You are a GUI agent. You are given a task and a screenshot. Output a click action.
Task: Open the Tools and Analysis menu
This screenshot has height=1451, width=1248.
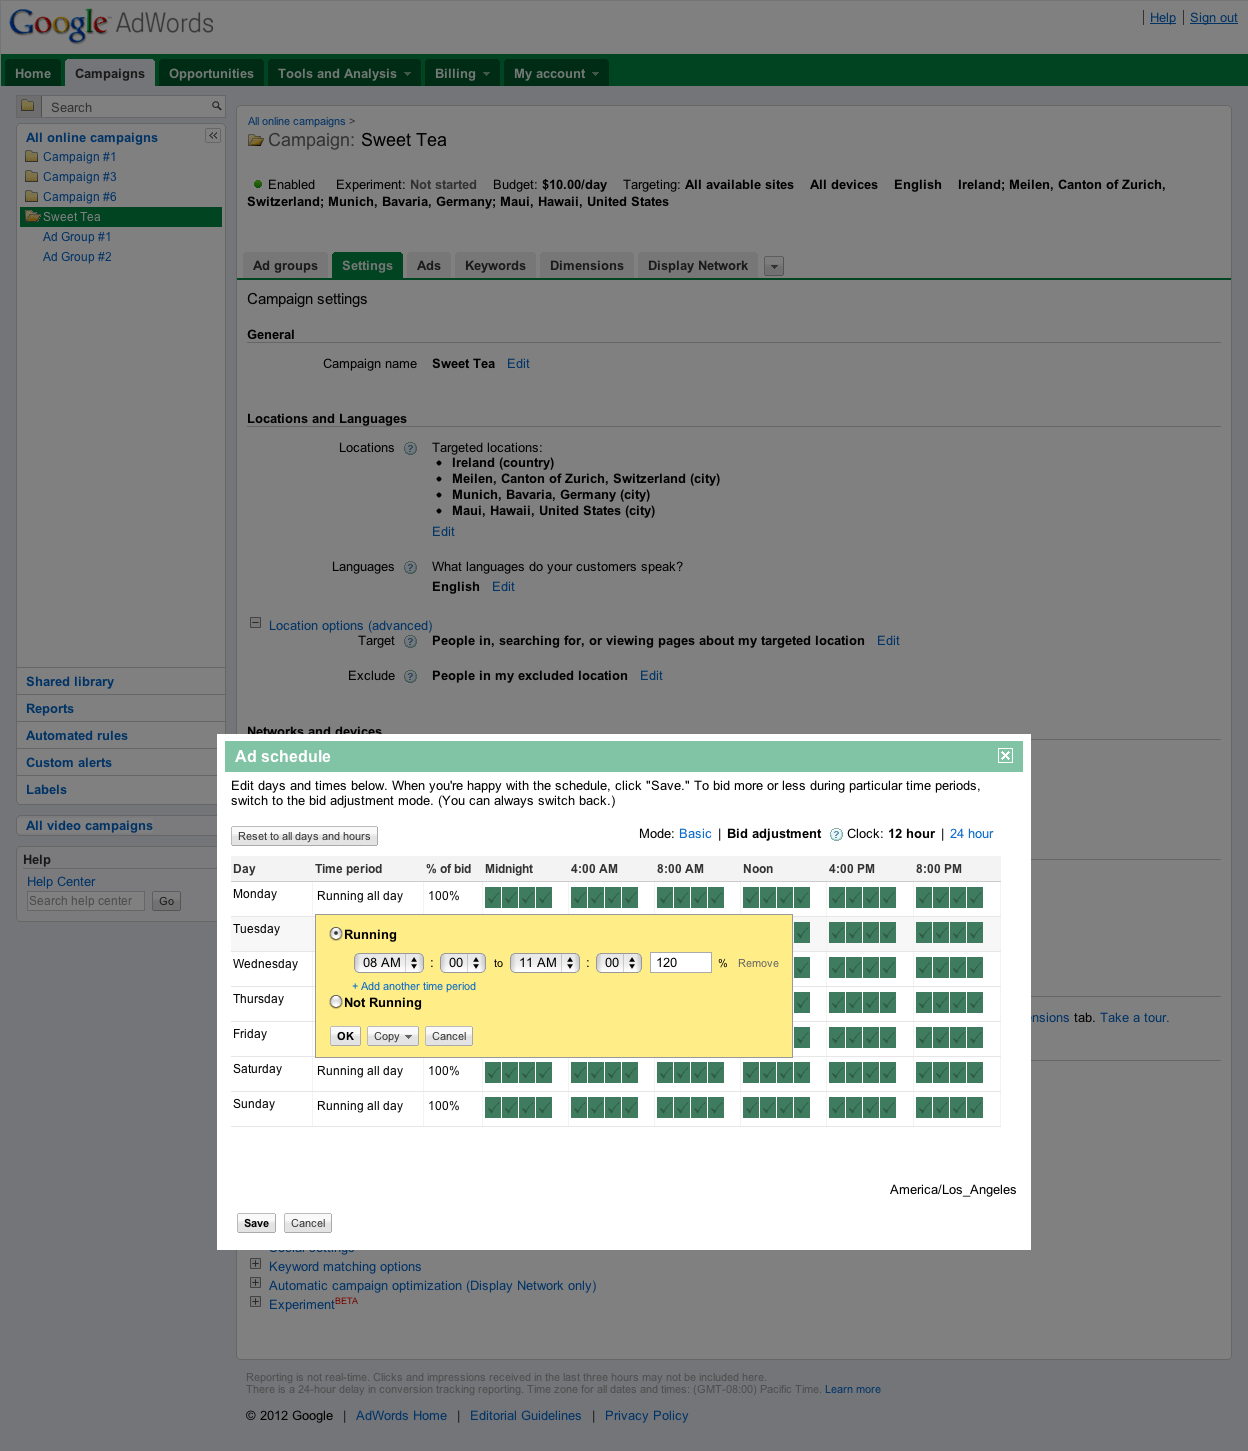point(344,73)
